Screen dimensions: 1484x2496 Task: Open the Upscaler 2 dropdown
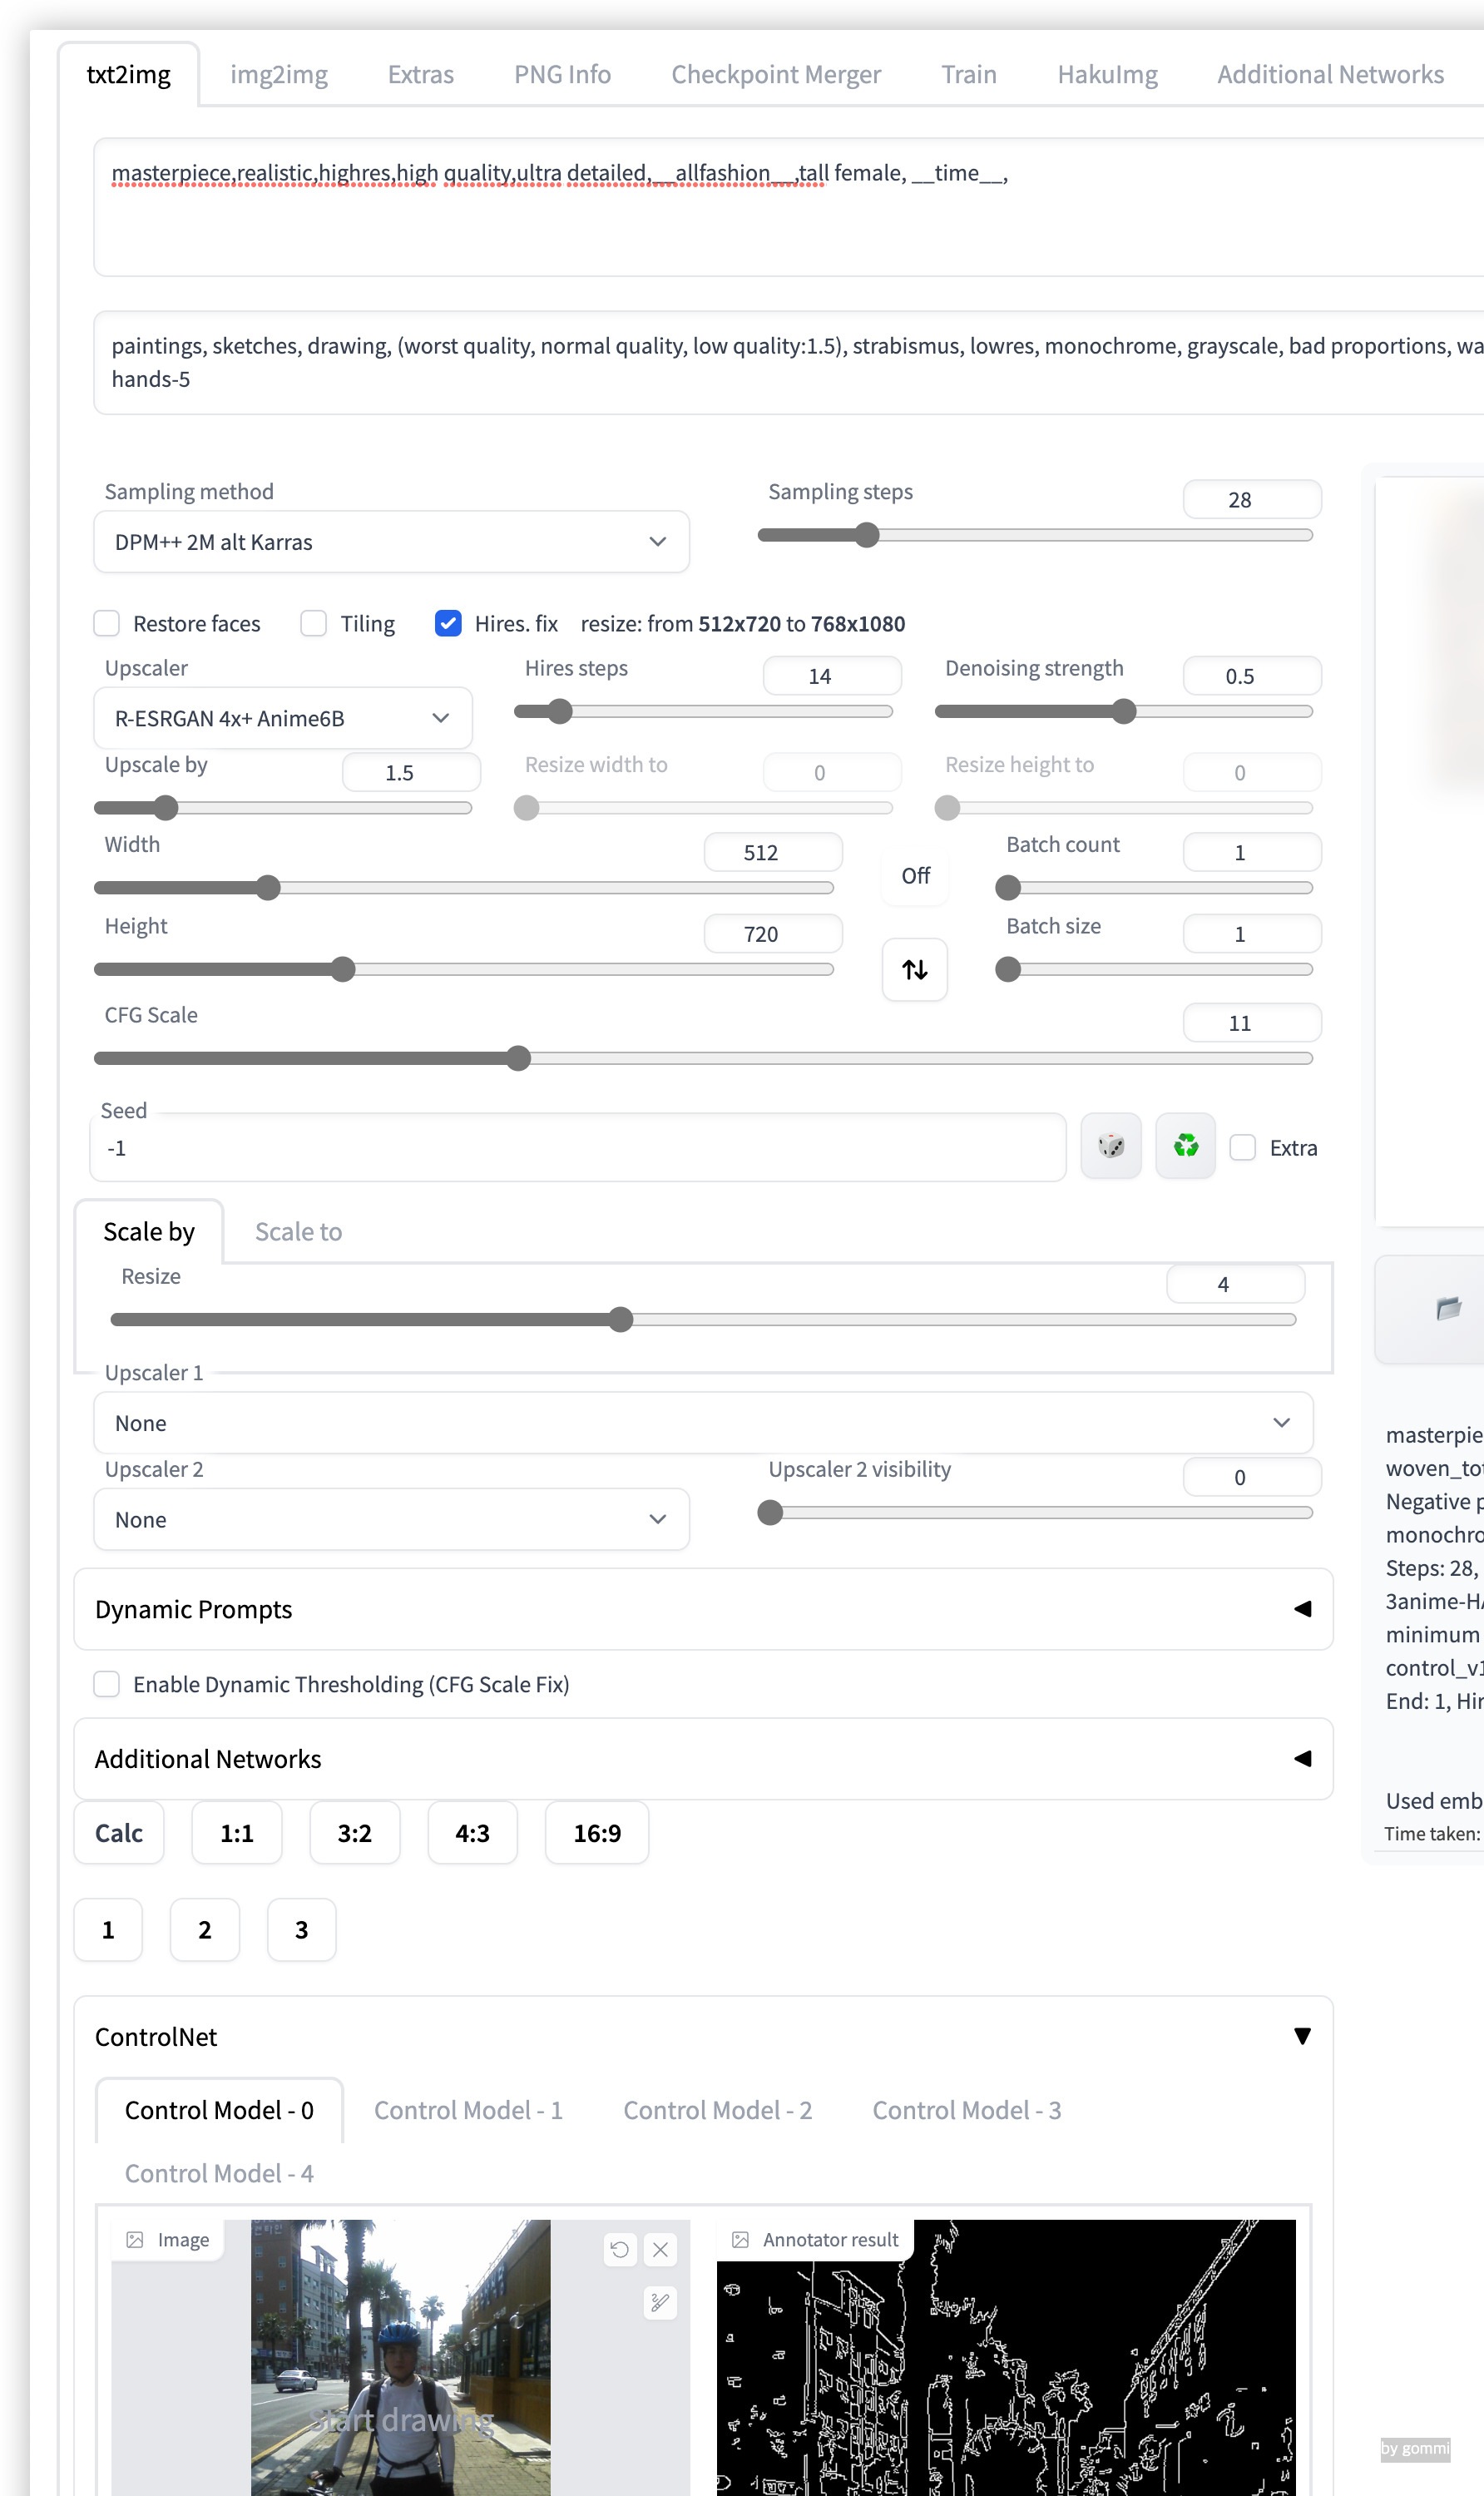[x=392, y=1520]
